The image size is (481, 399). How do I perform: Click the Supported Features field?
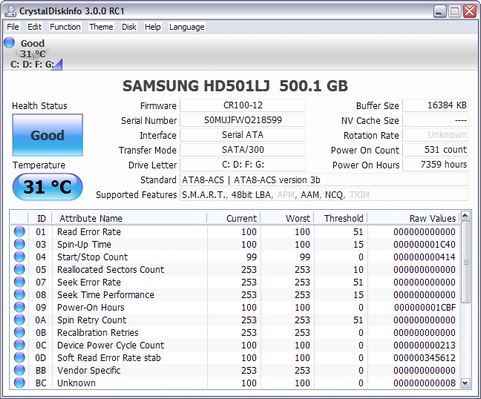(x=324, y=194)
